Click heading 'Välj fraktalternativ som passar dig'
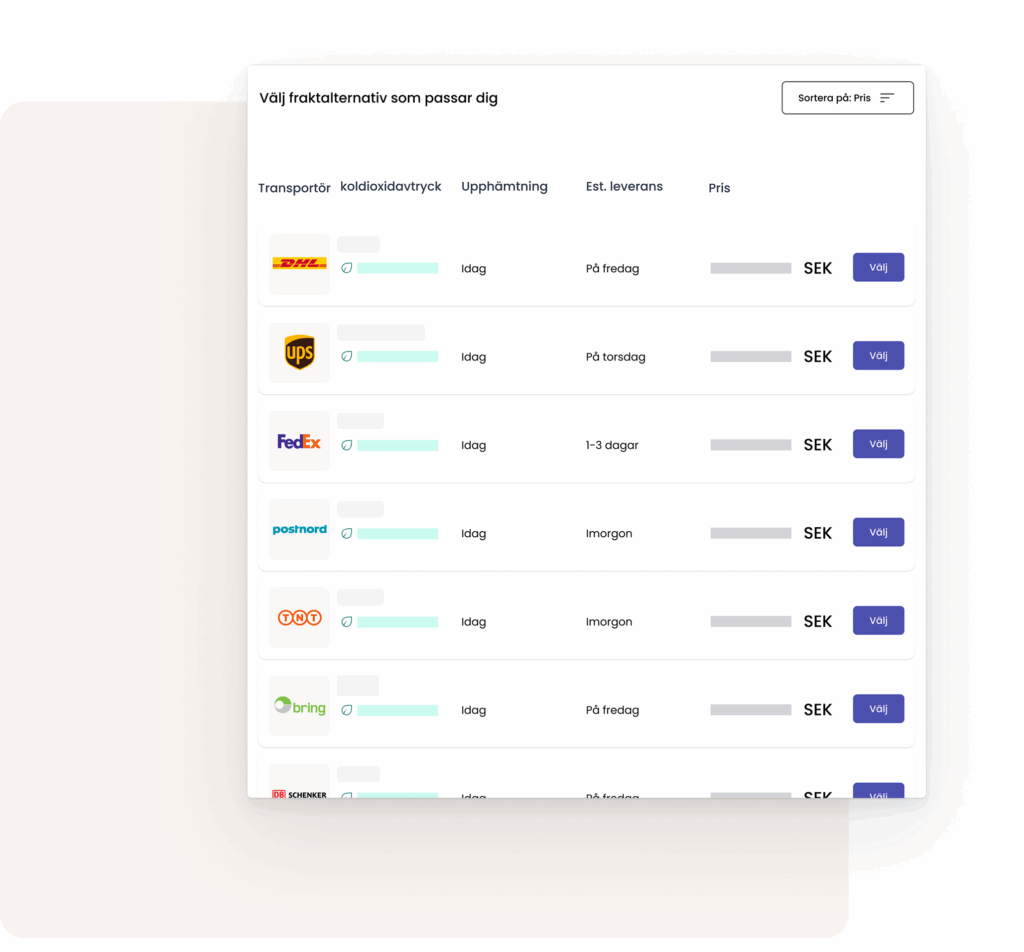This screenshot has width=1024, height=952. coord(378,98)
